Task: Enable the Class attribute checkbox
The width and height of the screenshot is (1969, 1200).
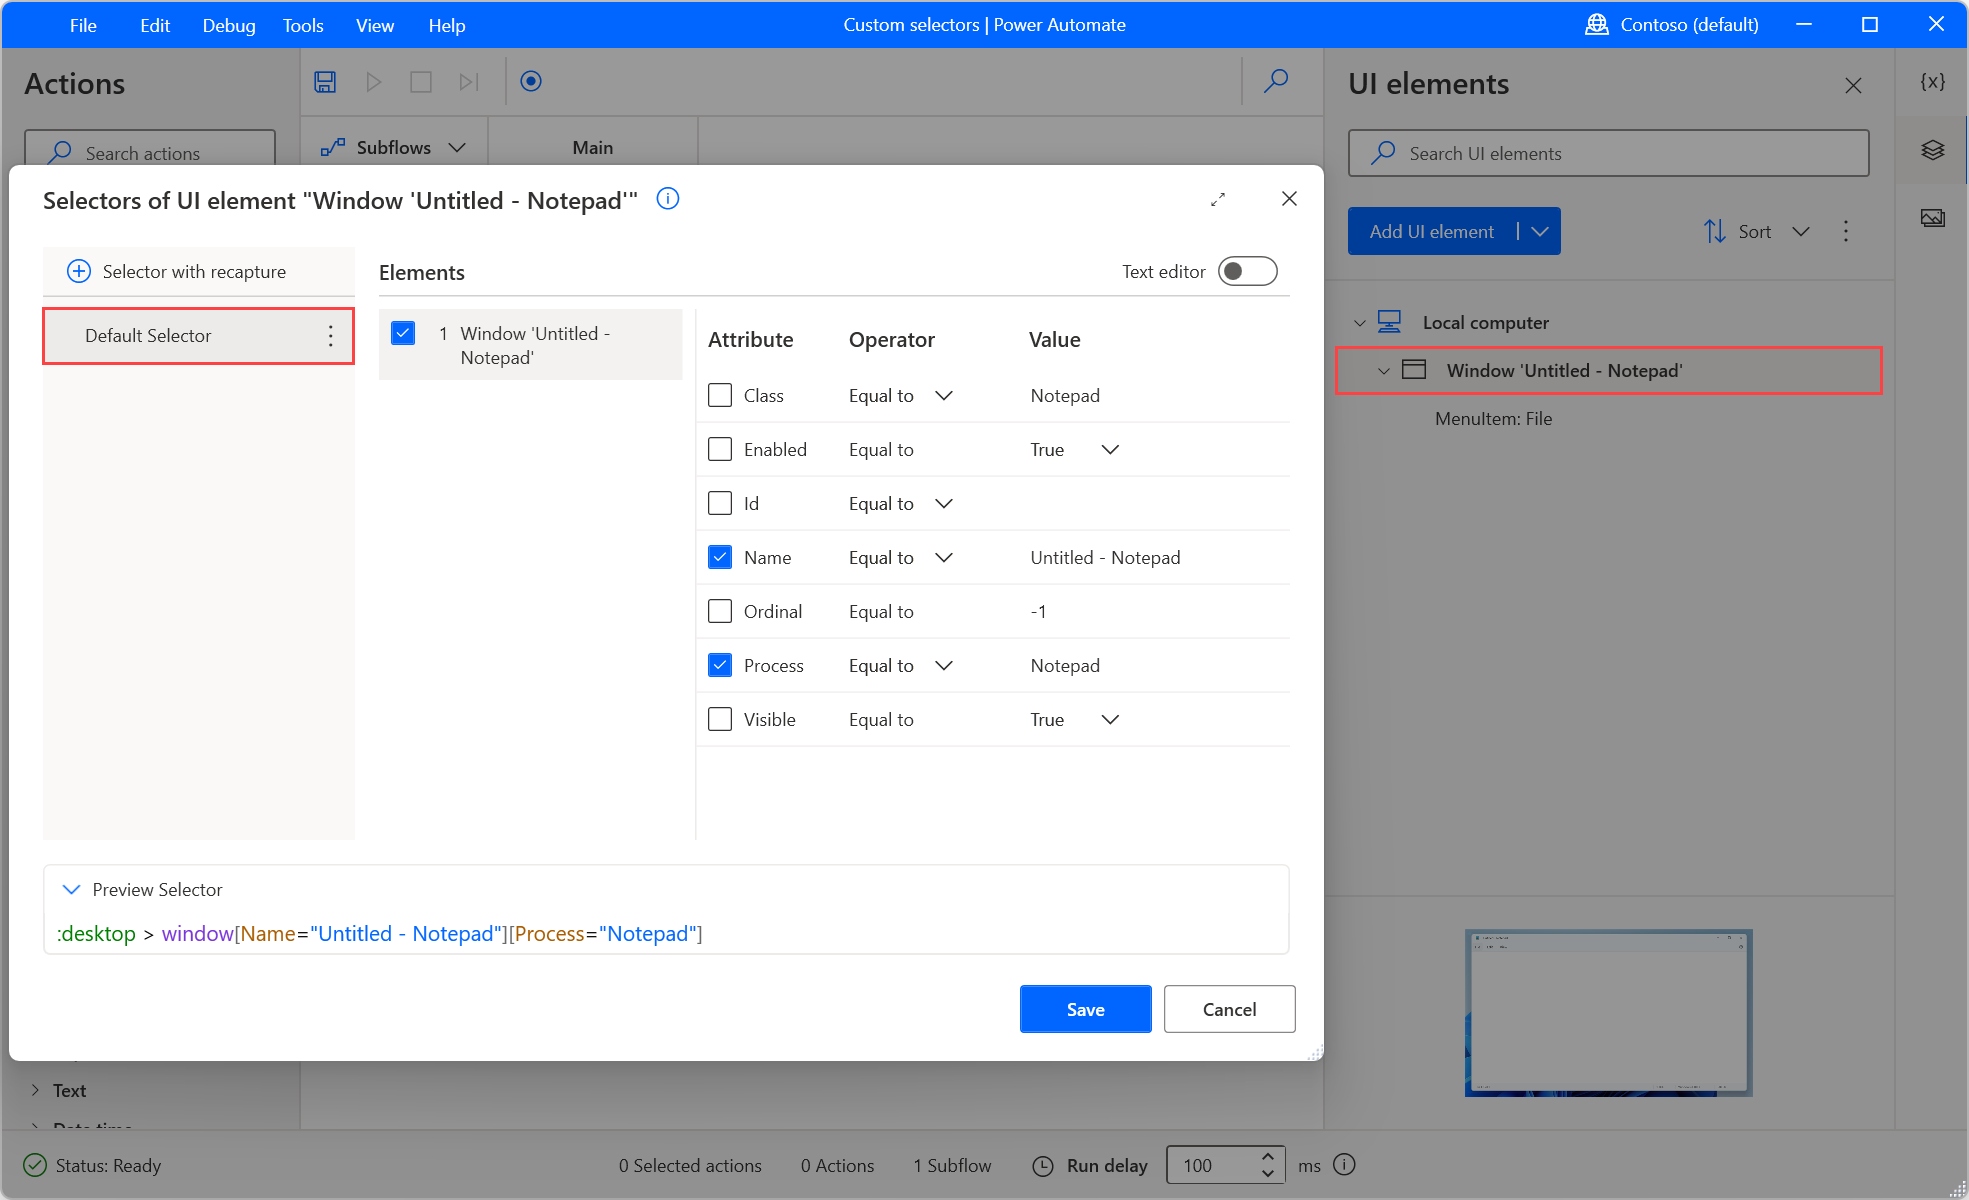Action: [x=721, y=395]
